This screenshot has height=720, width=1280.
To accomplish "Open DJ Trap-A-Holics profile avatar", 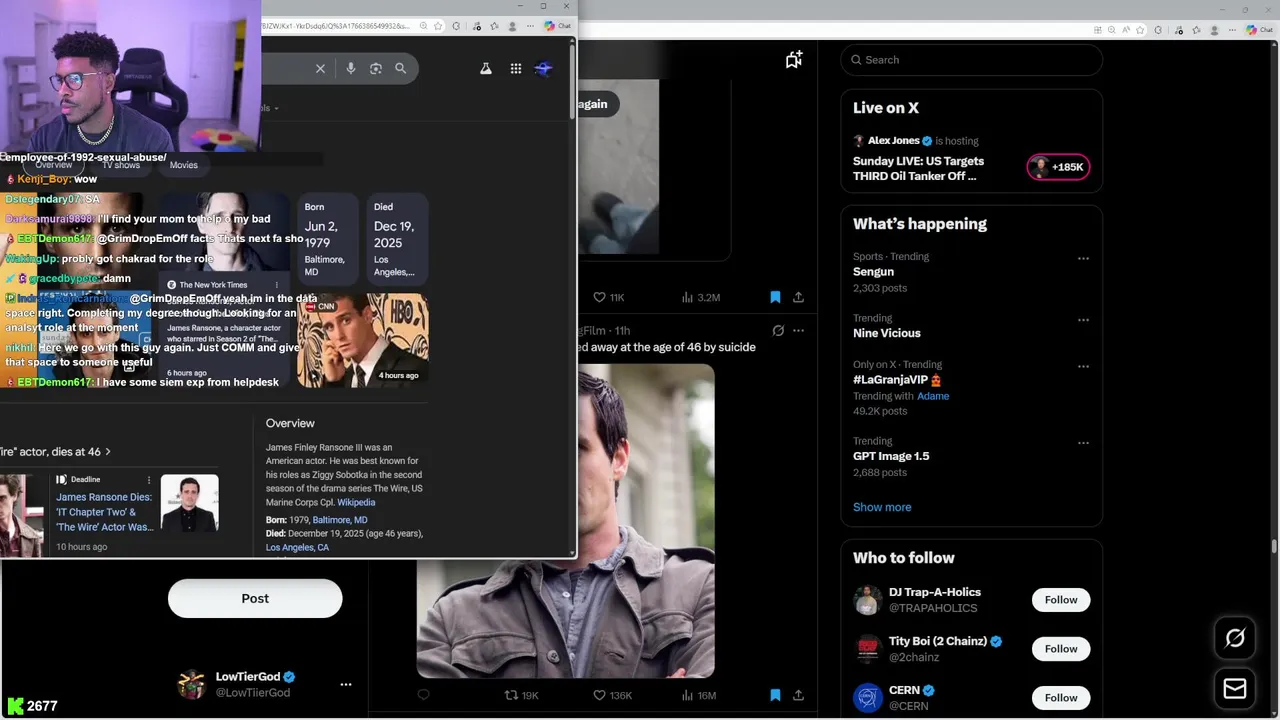I will (x=868, y=600).
